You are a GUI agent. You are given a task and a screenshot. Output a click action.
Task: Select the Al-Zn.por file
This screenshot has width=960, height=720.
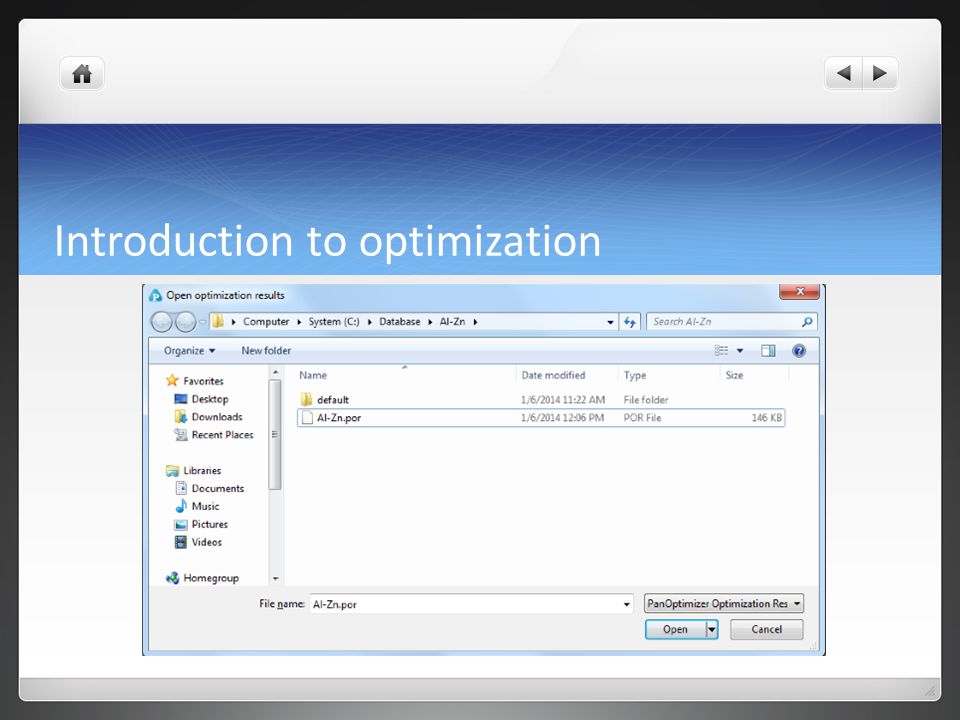541,418
